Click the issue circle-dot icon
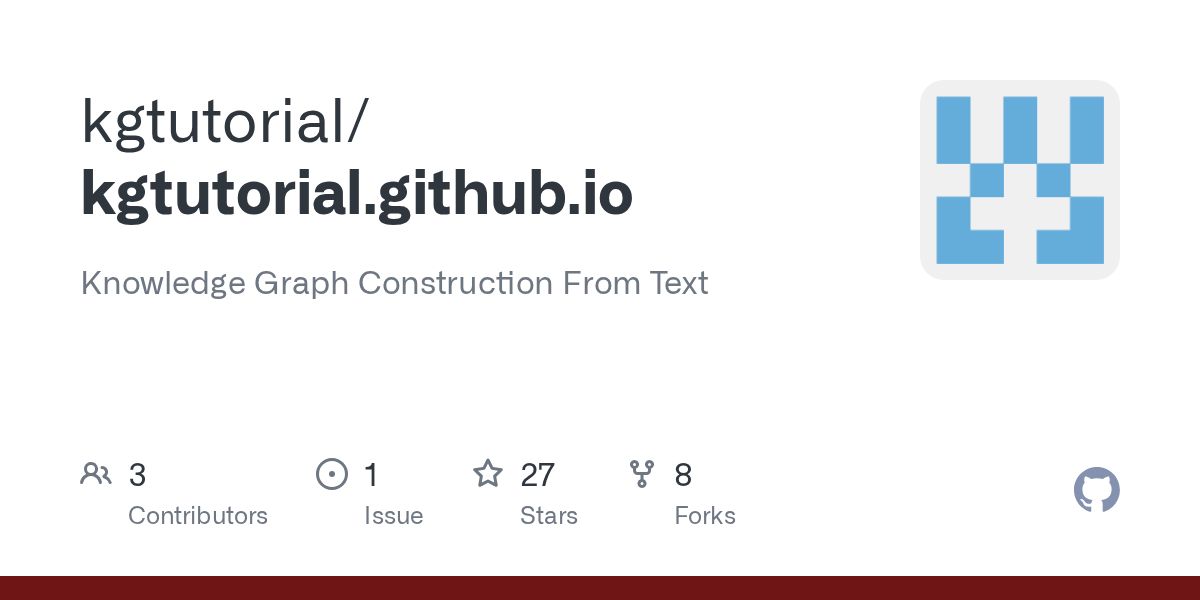This screenshot has width=1200, height=600. coord(332,474)
